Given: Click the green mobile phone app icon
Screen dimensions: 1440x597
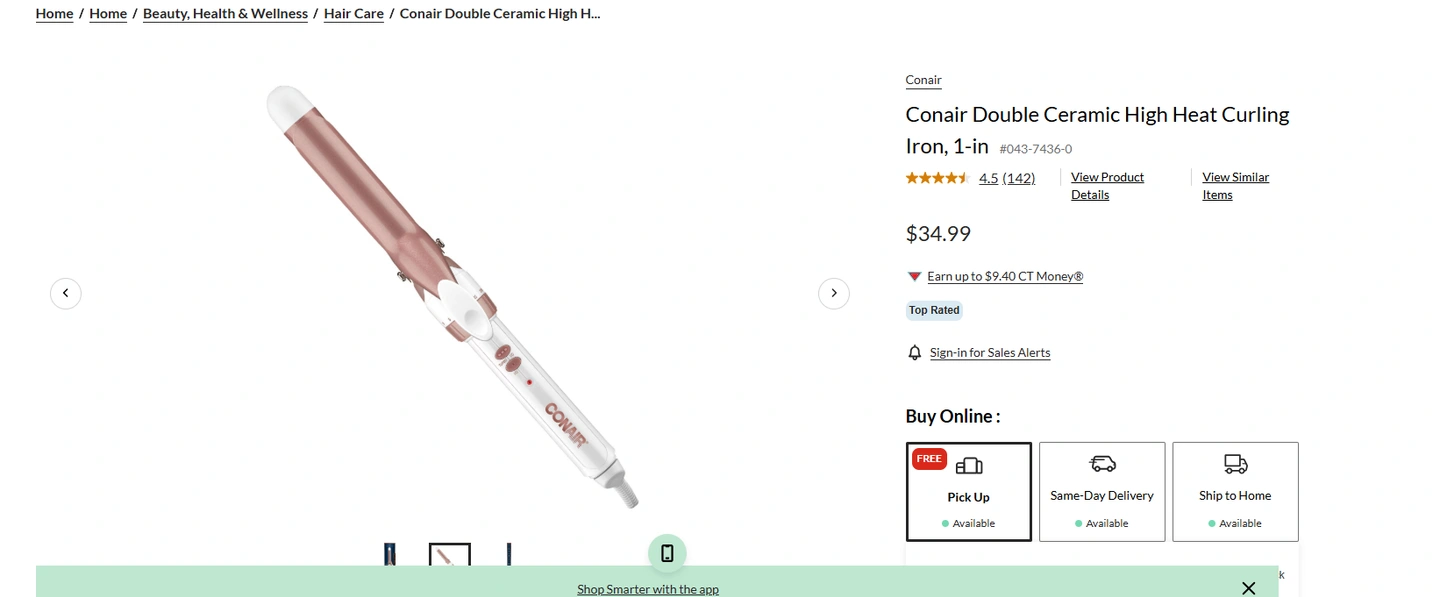Looking at the screenshot, I should click(667, 553).
